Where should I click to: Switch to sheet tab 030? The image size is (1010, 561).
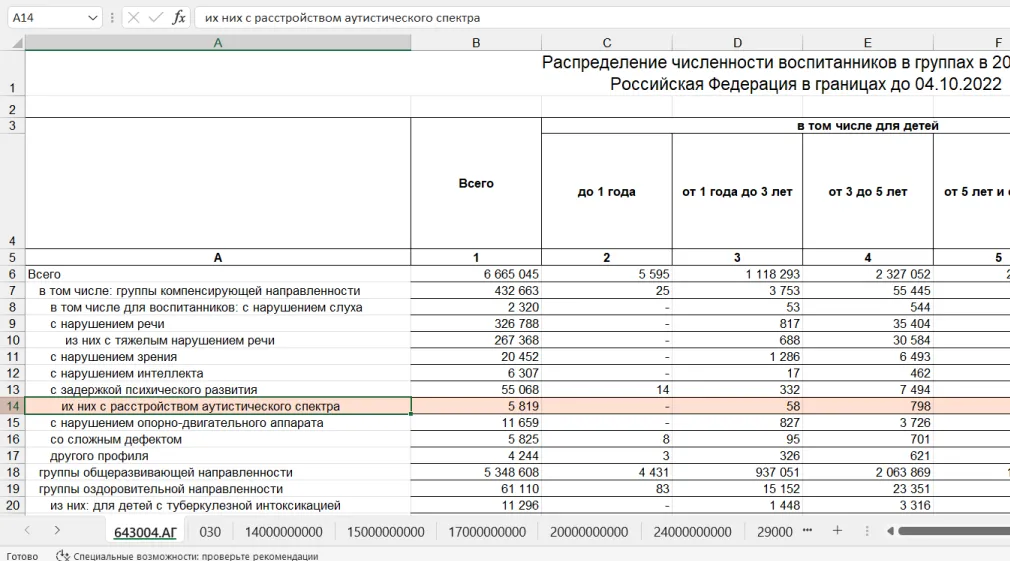(210, 532)
